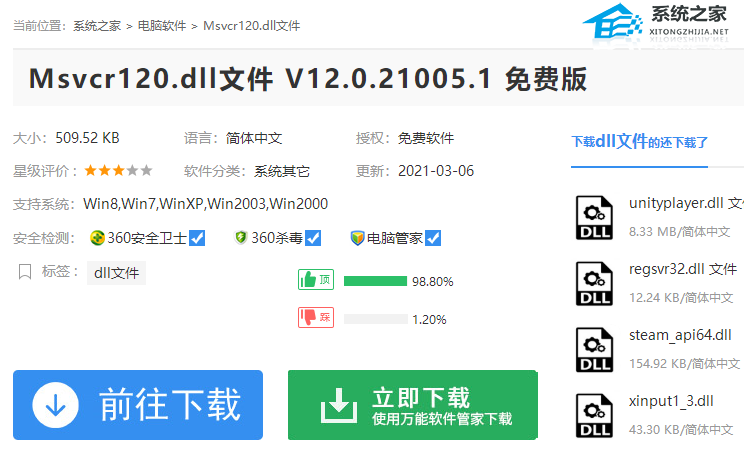Screen dimensions: 744x468
Task: Open the xinput1_3.dll link
Action: point(671,401)
